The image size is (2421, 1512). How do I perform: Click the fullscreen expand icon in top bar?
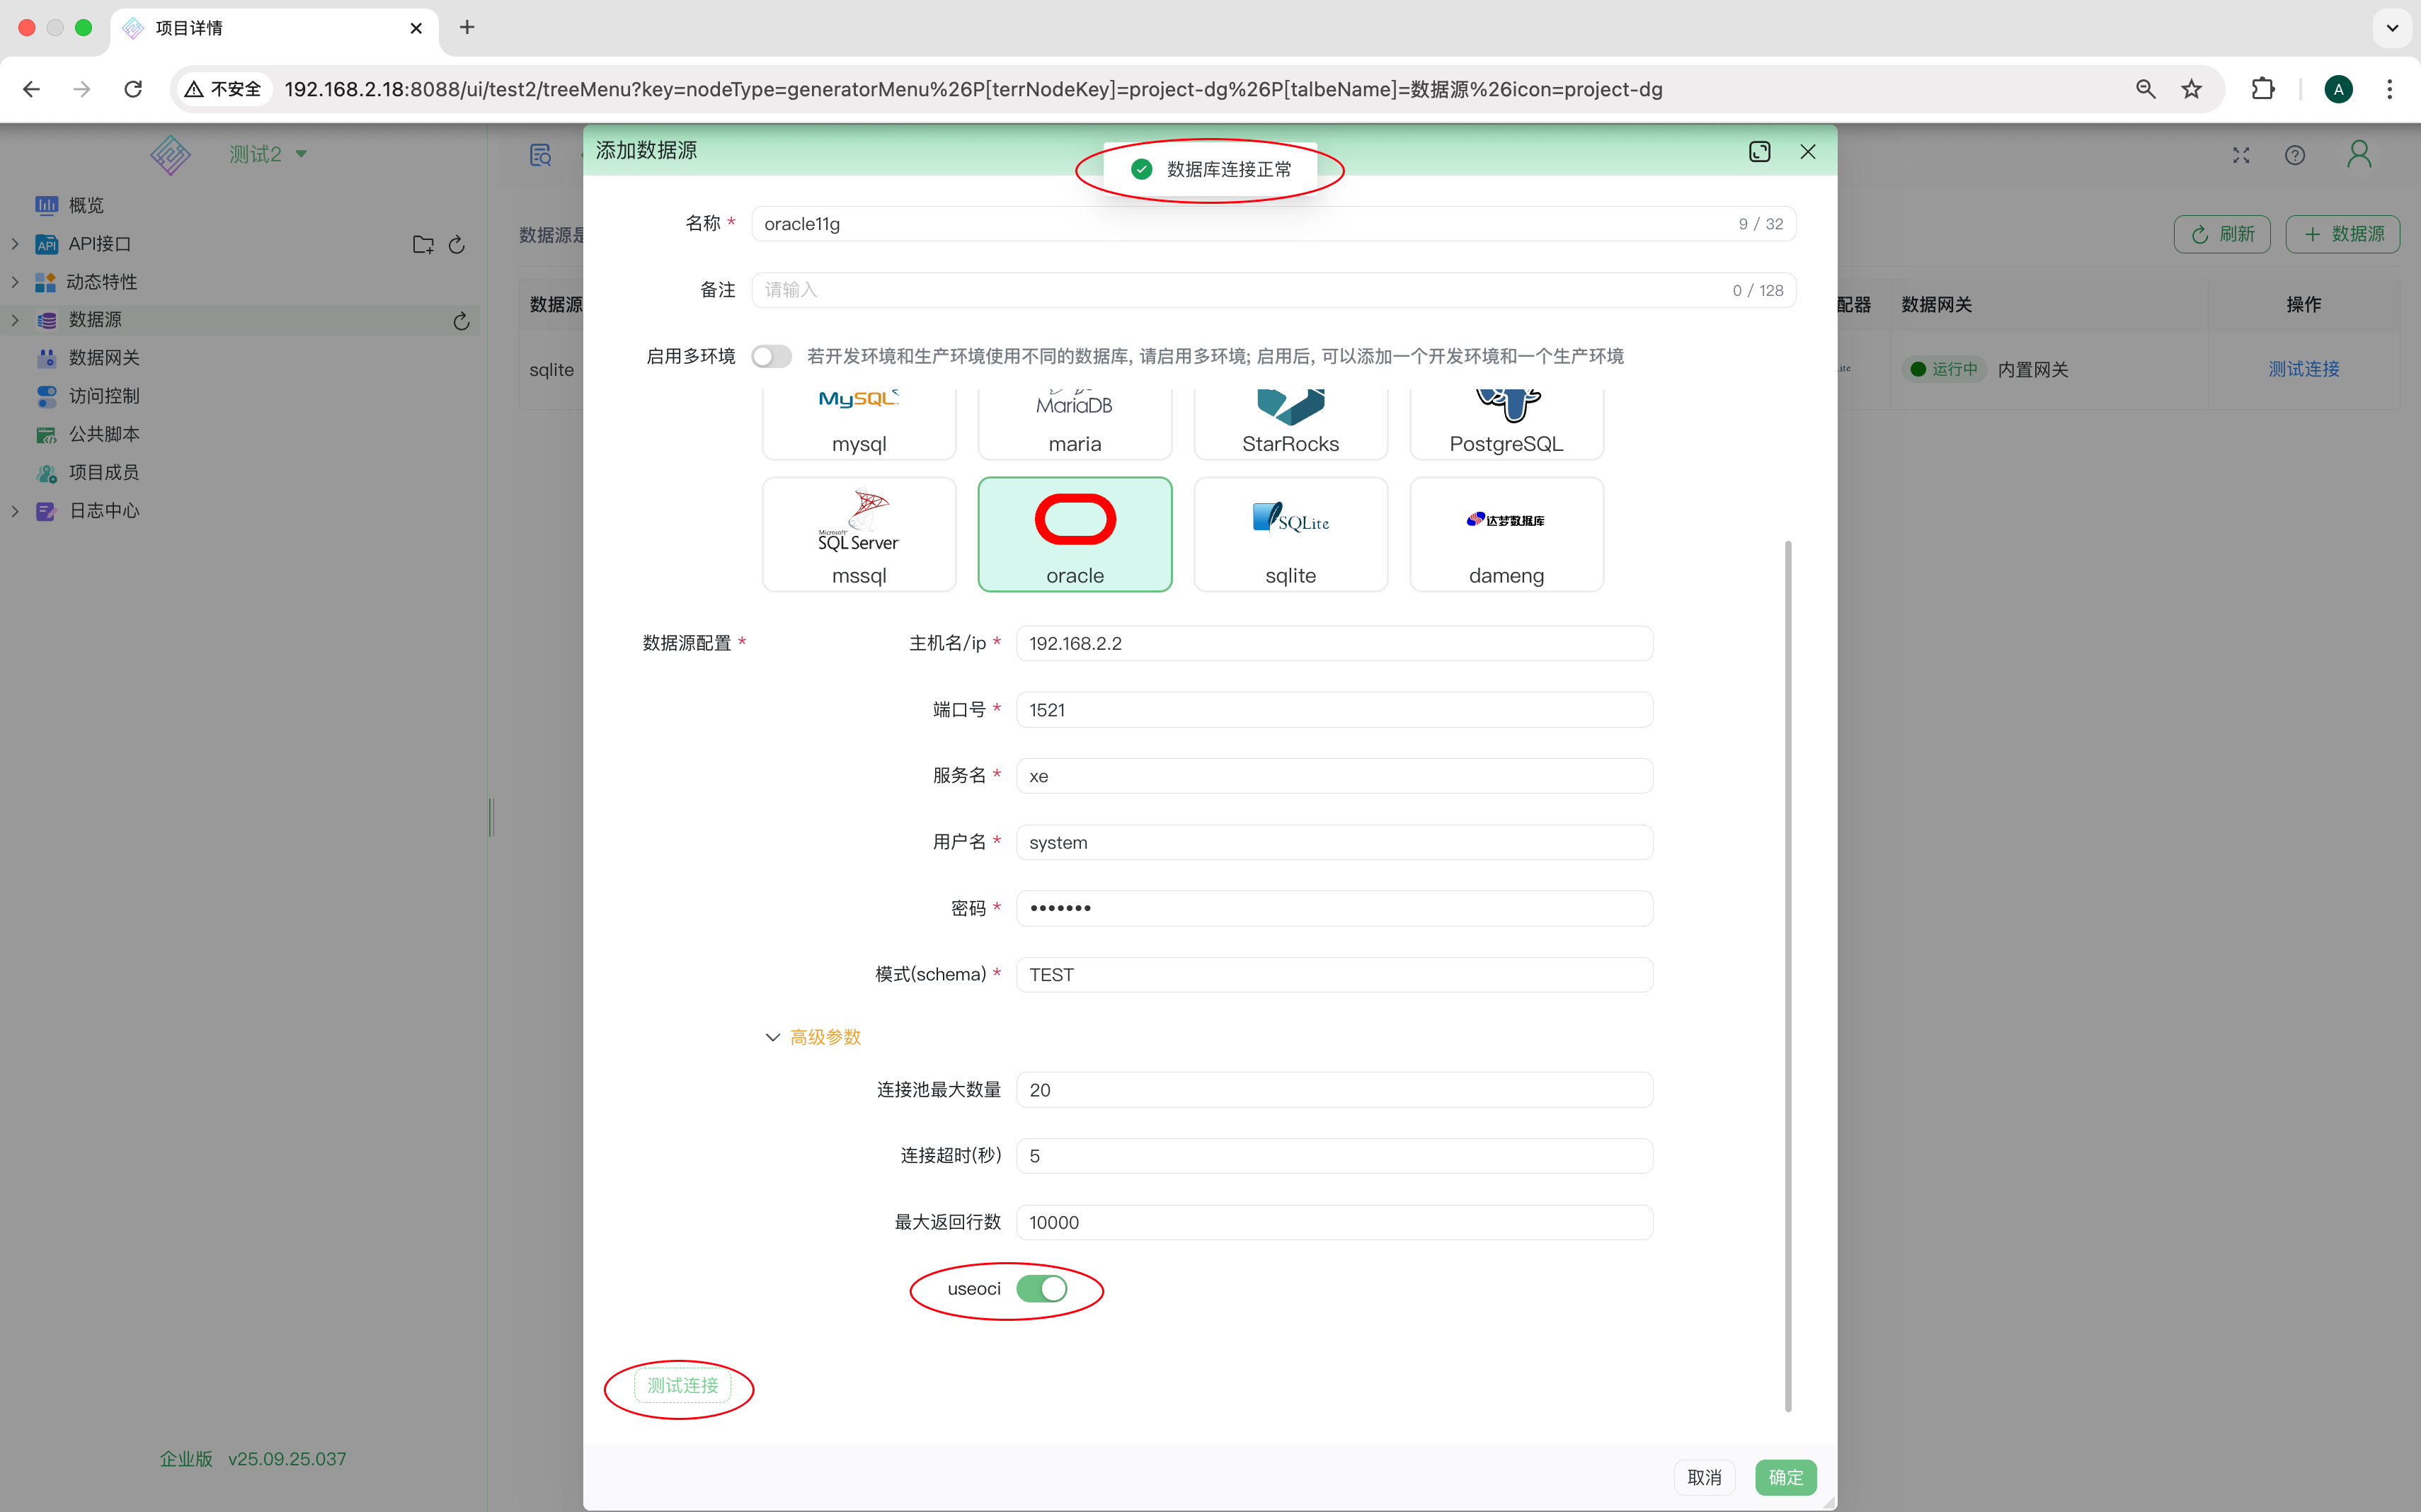point(2240,155)
